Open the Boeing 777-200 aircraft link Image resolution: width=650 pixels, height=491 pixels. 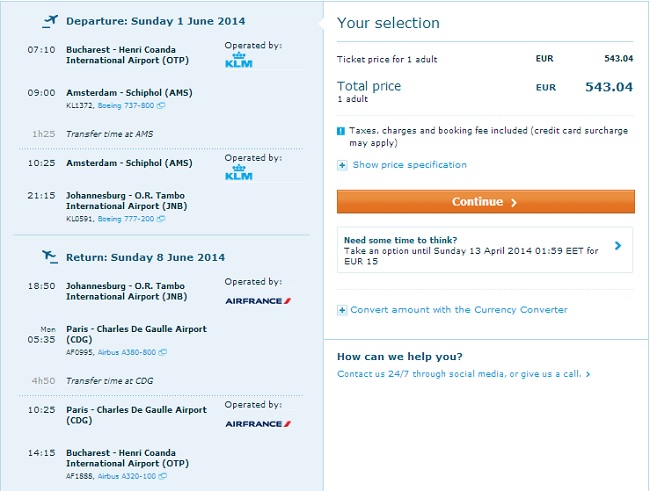tap(126, 218)
